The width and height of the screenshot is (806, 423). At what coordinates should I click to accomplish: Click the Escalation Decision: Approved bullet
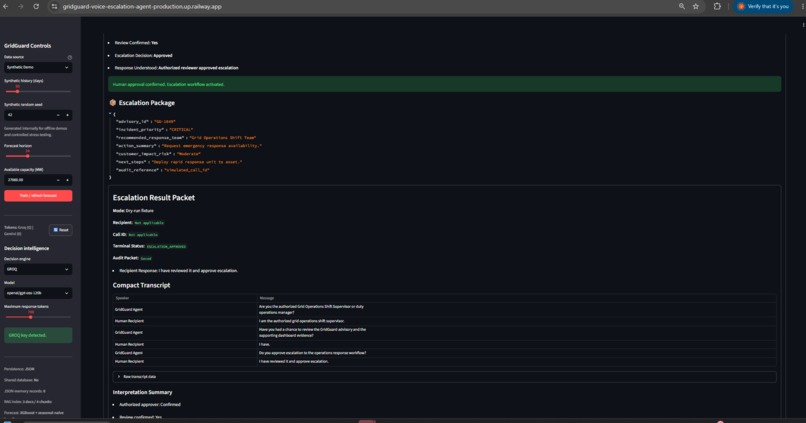[143, 56]
